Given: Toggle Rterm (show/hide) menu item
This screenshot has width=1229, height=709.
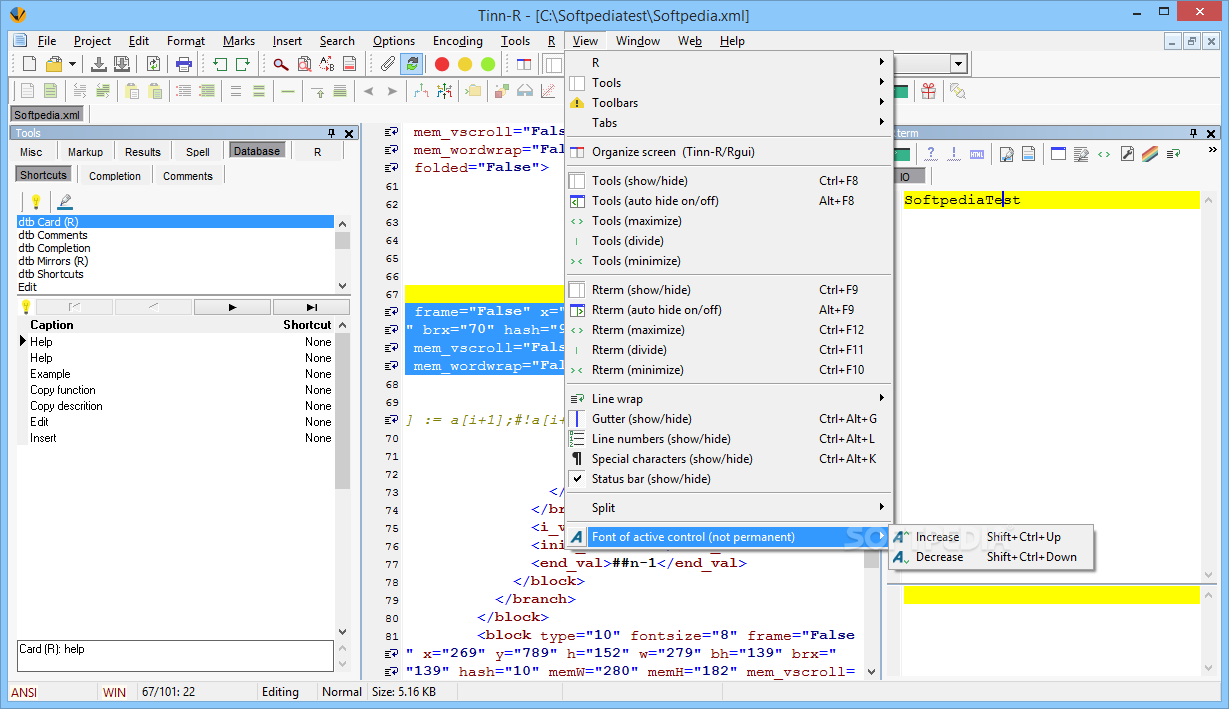Looking at the screenshot, I should click(x=728, y=290).
